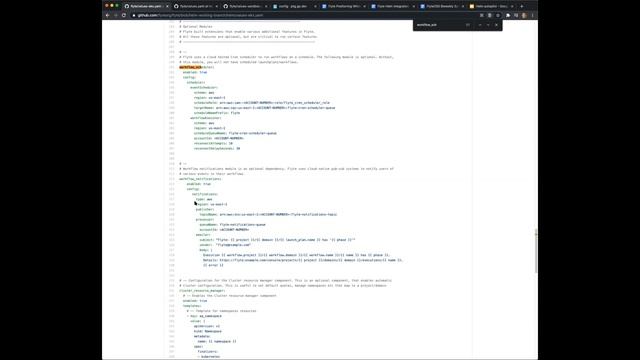Jump to previous find-in-page match
The image size is (640, 360).
[480, 25]
